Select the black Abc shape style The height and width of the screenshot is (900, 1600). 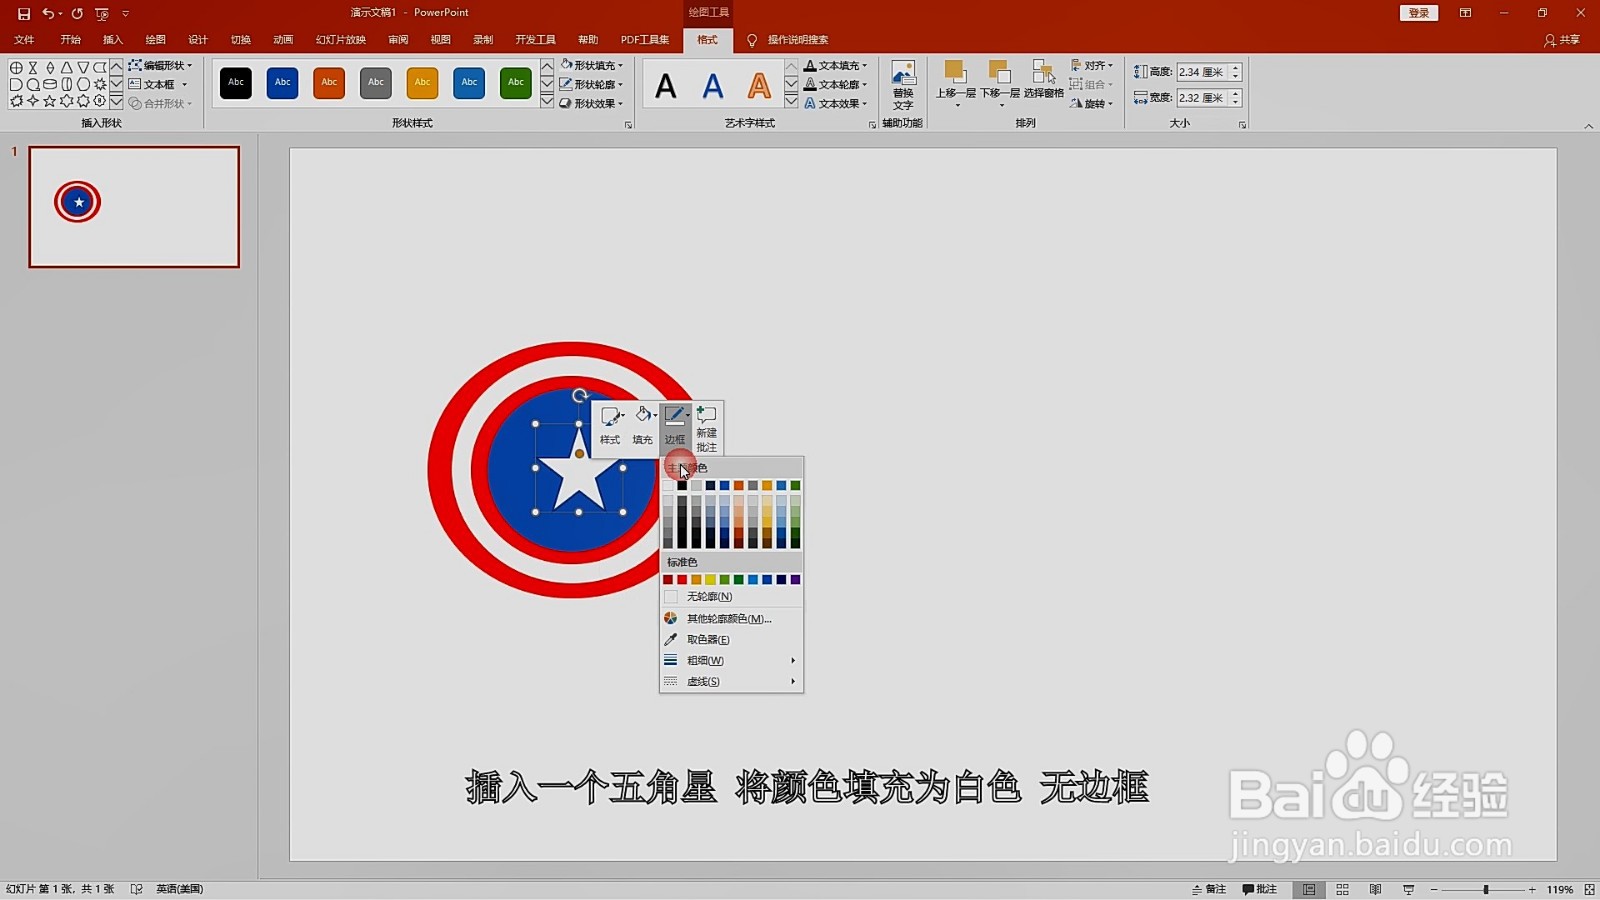coord(236,82)
